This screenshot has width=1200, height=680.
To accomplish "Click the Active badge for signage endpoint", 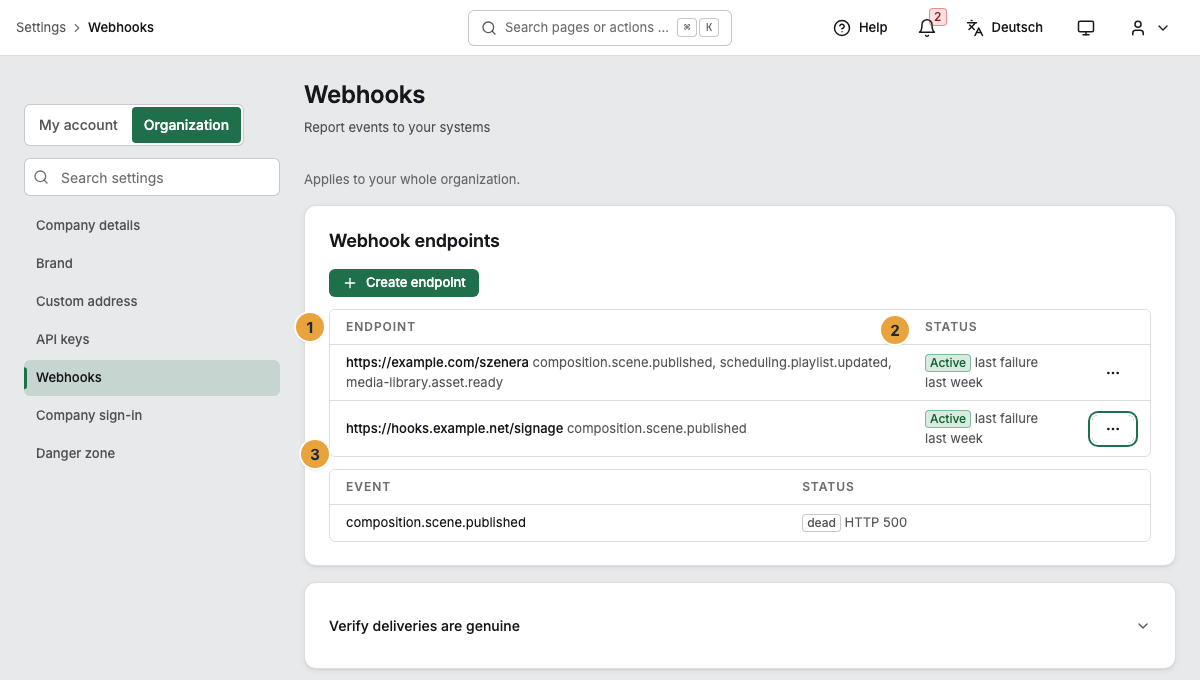I will coord(947,419).
